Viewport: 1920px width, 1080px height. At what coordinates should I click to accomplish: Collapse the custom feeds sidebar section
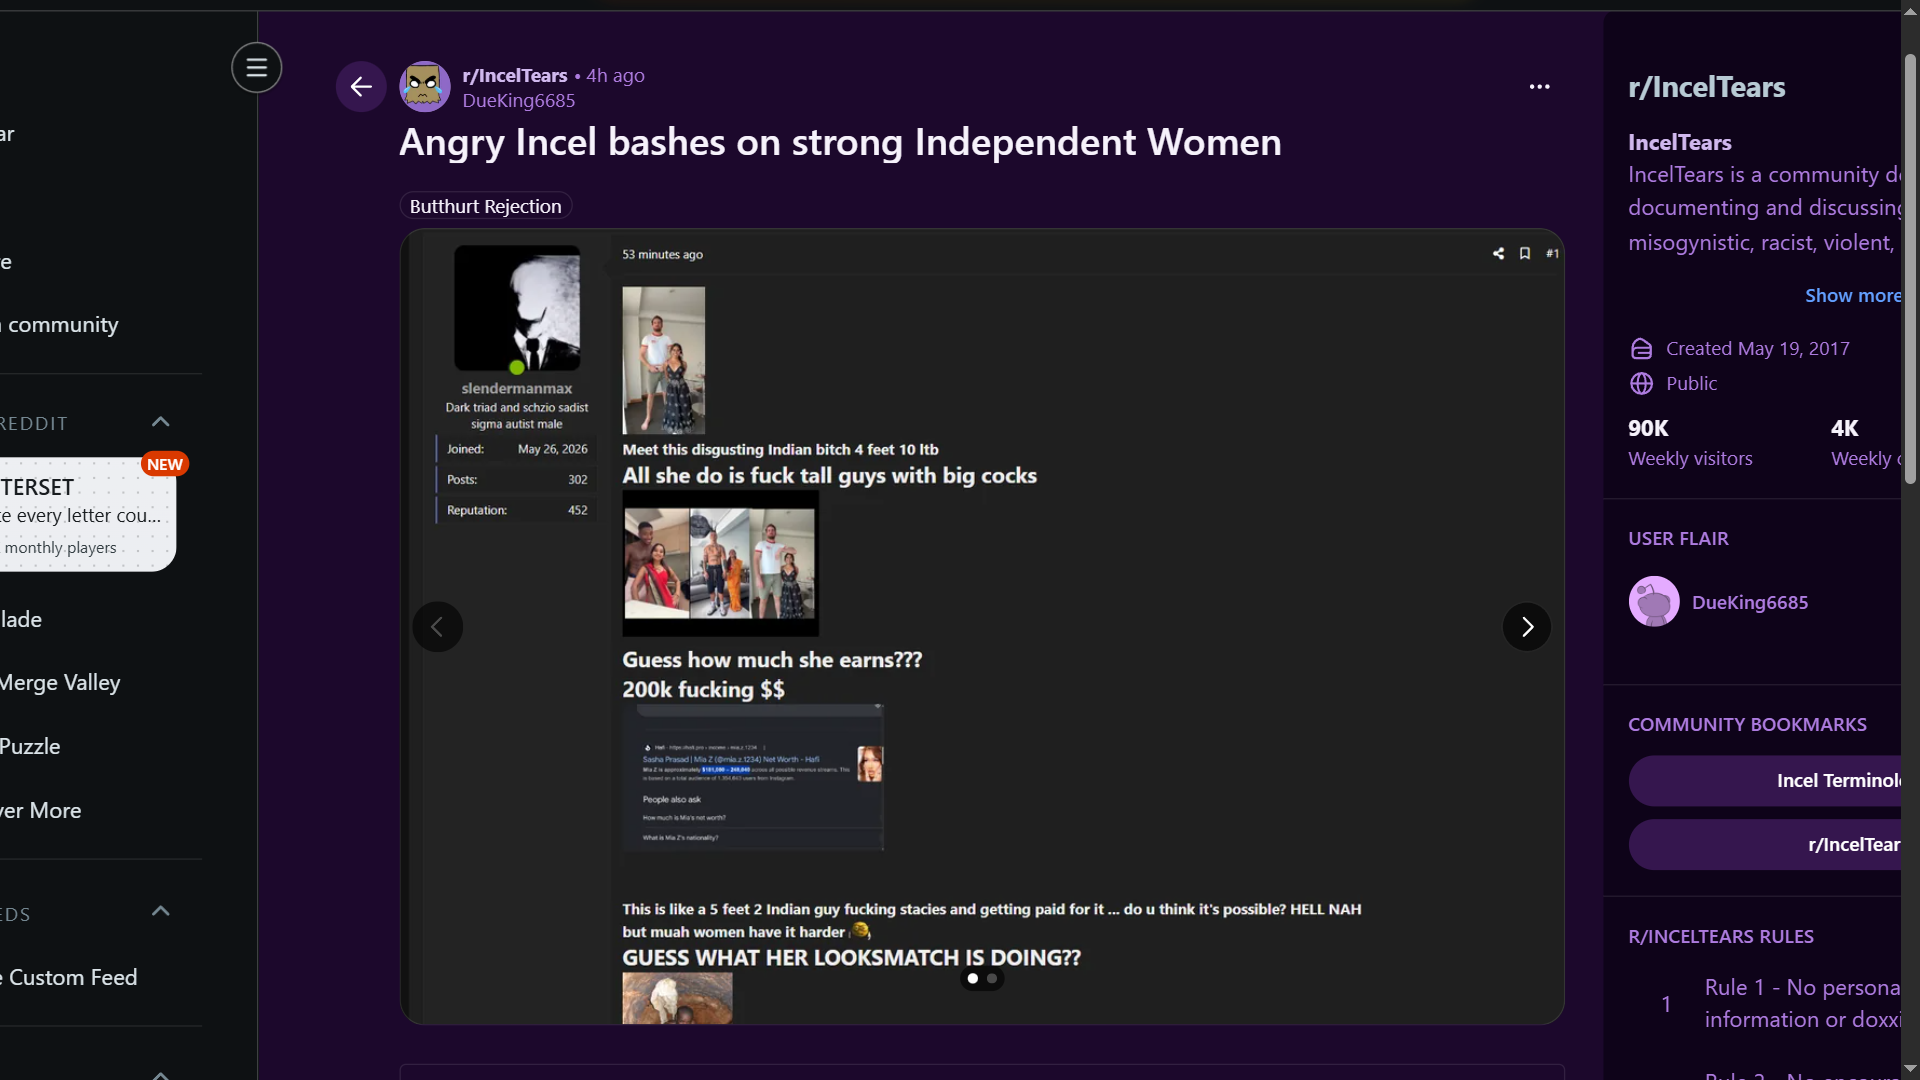160,912
